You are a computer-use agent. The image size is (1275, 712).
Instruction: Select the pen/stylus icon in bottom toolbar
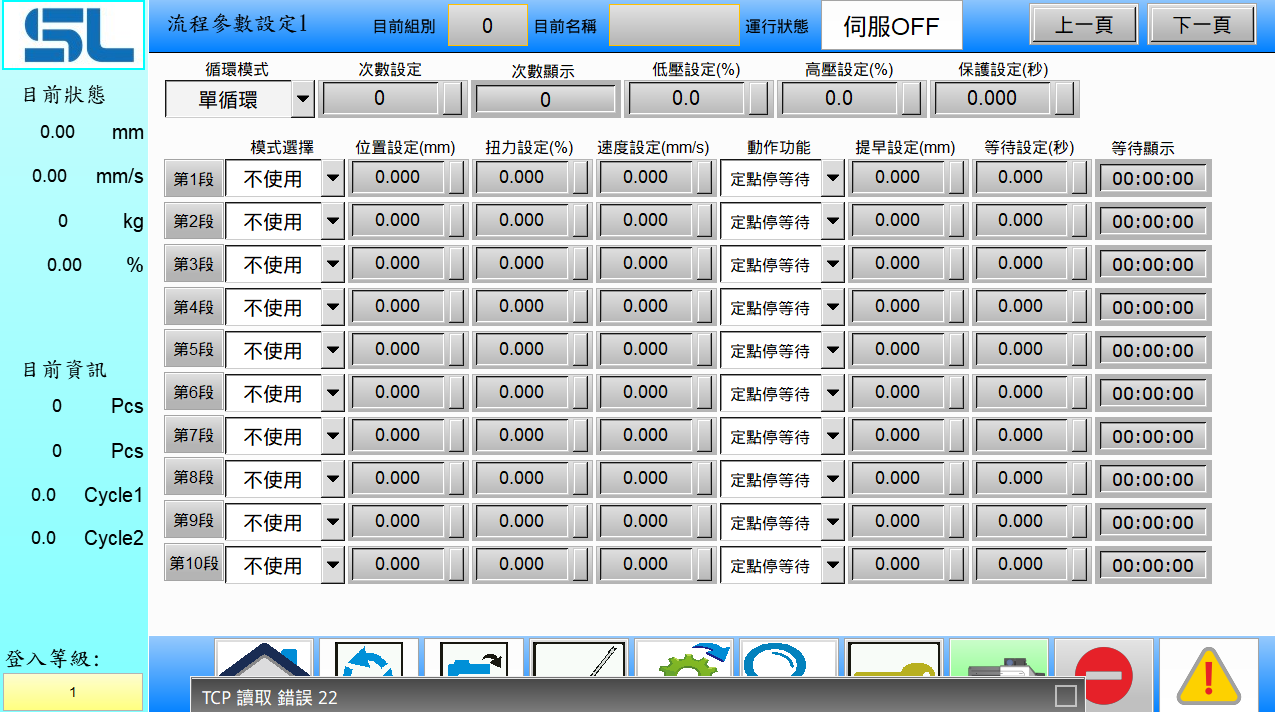[x=579, y=658]
